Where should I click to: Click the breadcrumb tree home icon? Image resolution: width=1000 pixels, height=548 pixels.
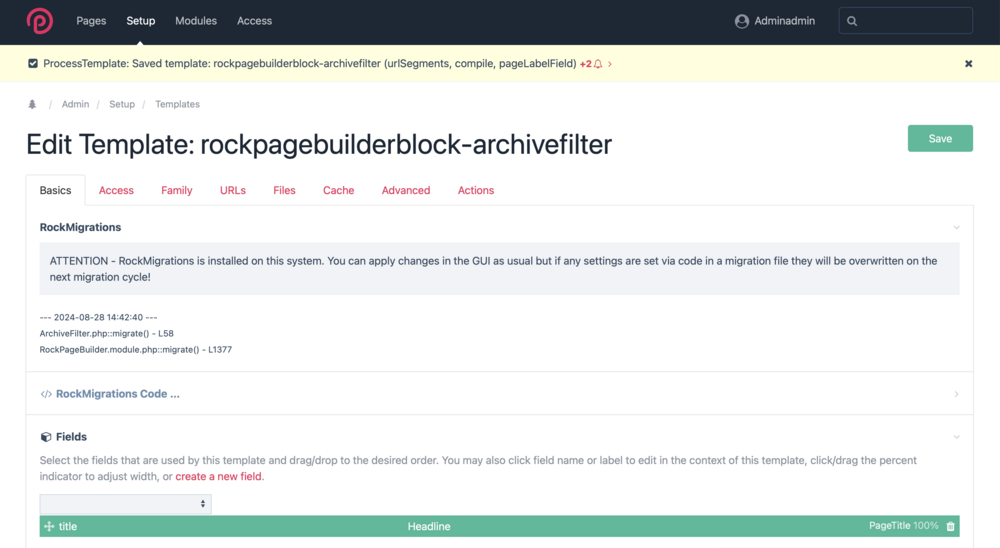pos(32,104)
